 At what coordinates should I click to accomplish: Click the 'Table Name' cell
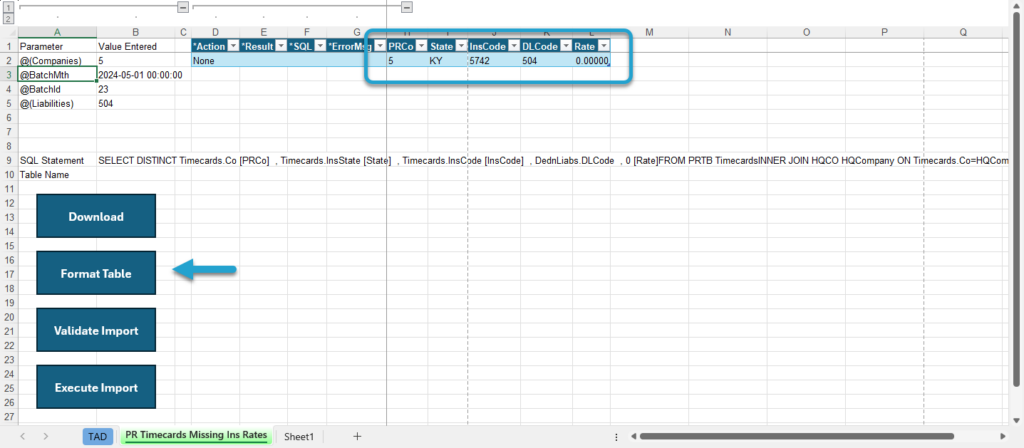pyautogui.click(x=57, y=175)
